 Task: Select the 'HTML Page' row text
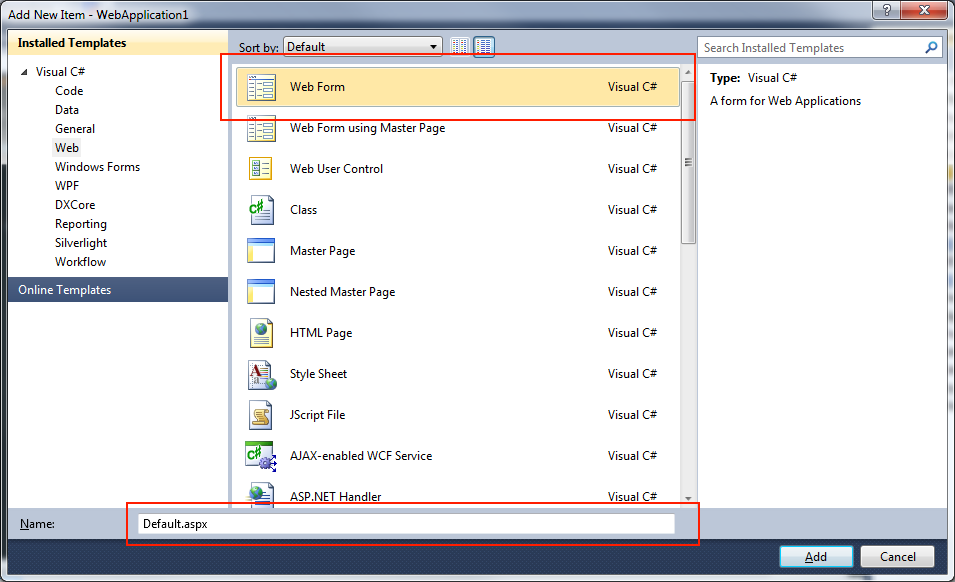321,333
